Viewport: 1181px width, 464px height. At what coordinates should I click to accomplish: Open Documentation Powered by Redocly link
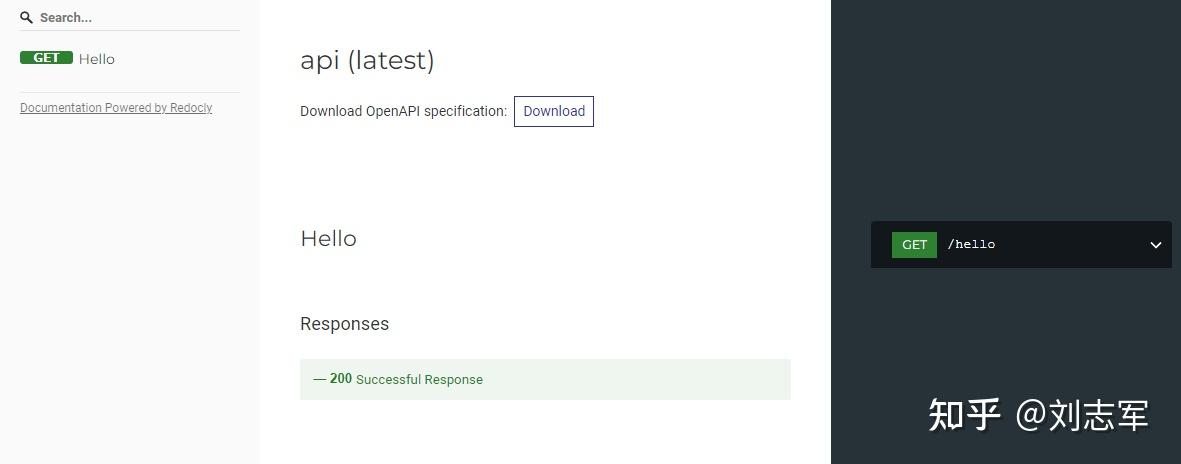[x=116, y=108]
